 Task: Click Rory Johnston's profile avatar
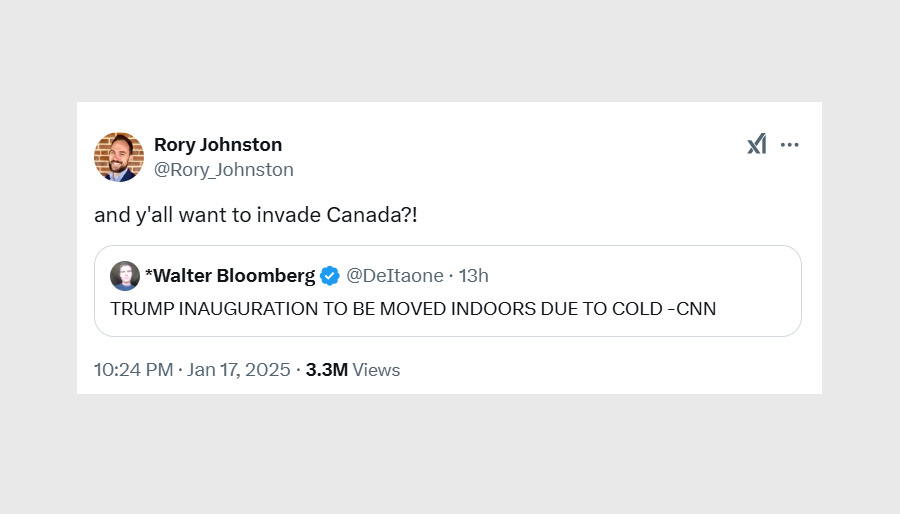tap(119, 157)
